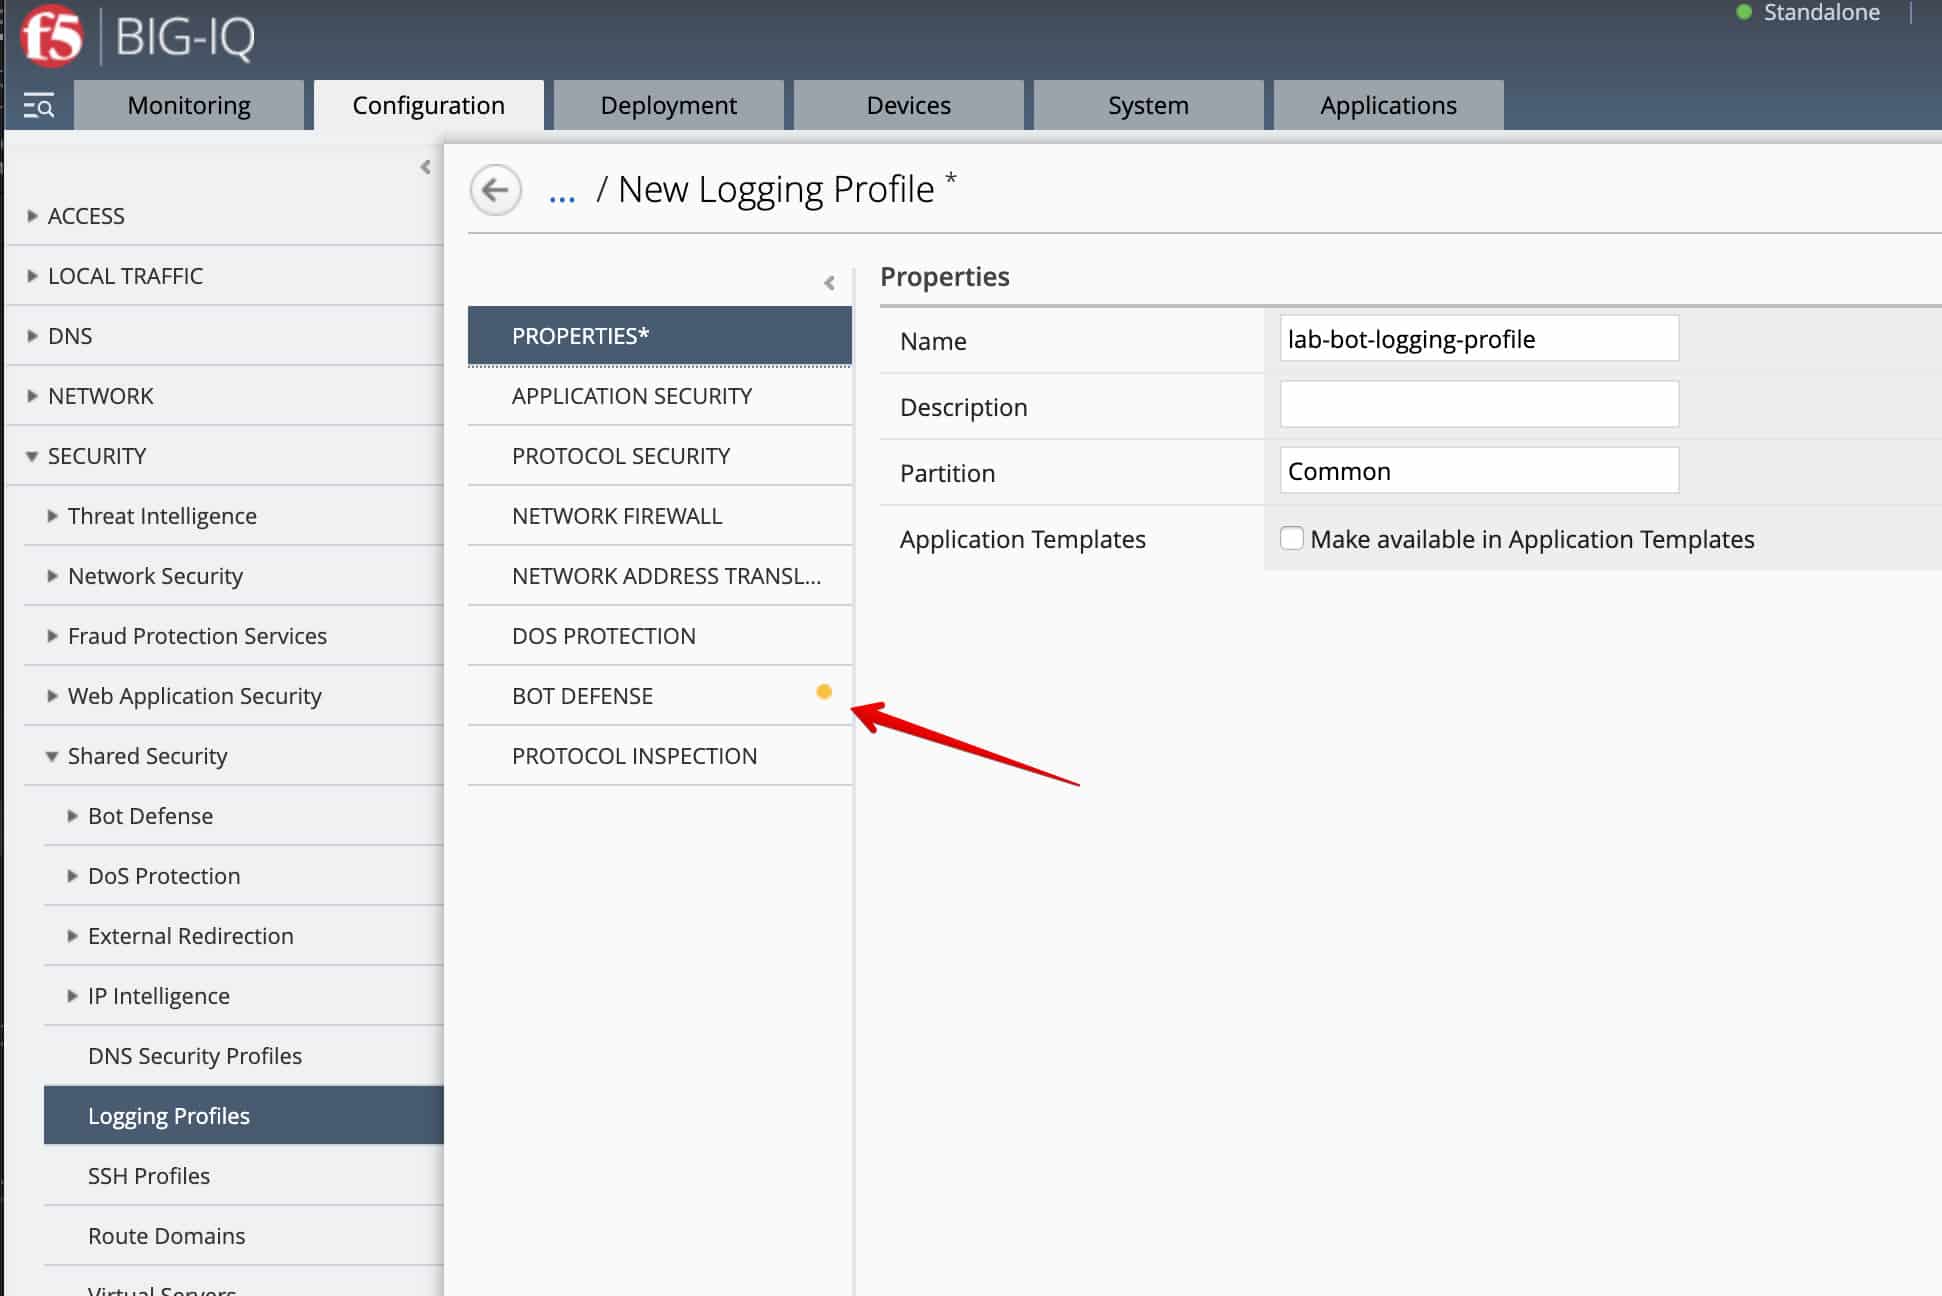Click the green Standalone status indicator
1942x1296 pixels.
[1745, 13]
